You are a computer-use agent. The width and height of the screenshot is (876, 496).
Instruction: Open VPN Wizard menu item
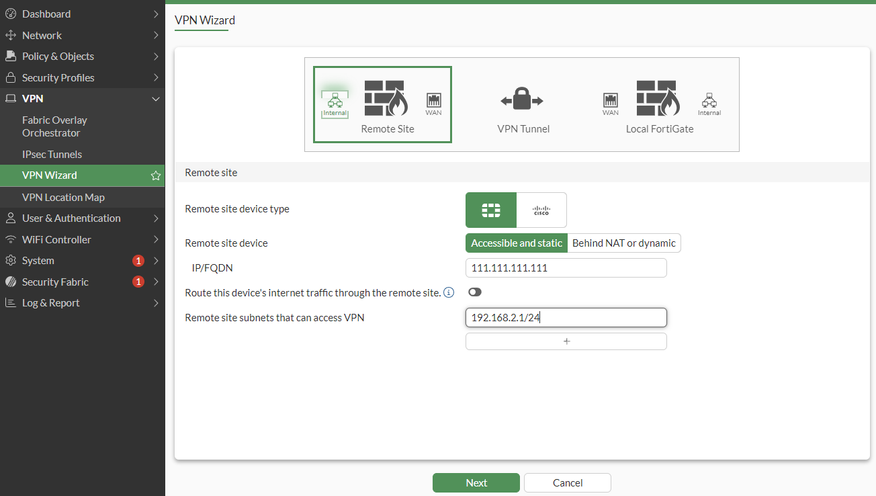tap(83, 175)
